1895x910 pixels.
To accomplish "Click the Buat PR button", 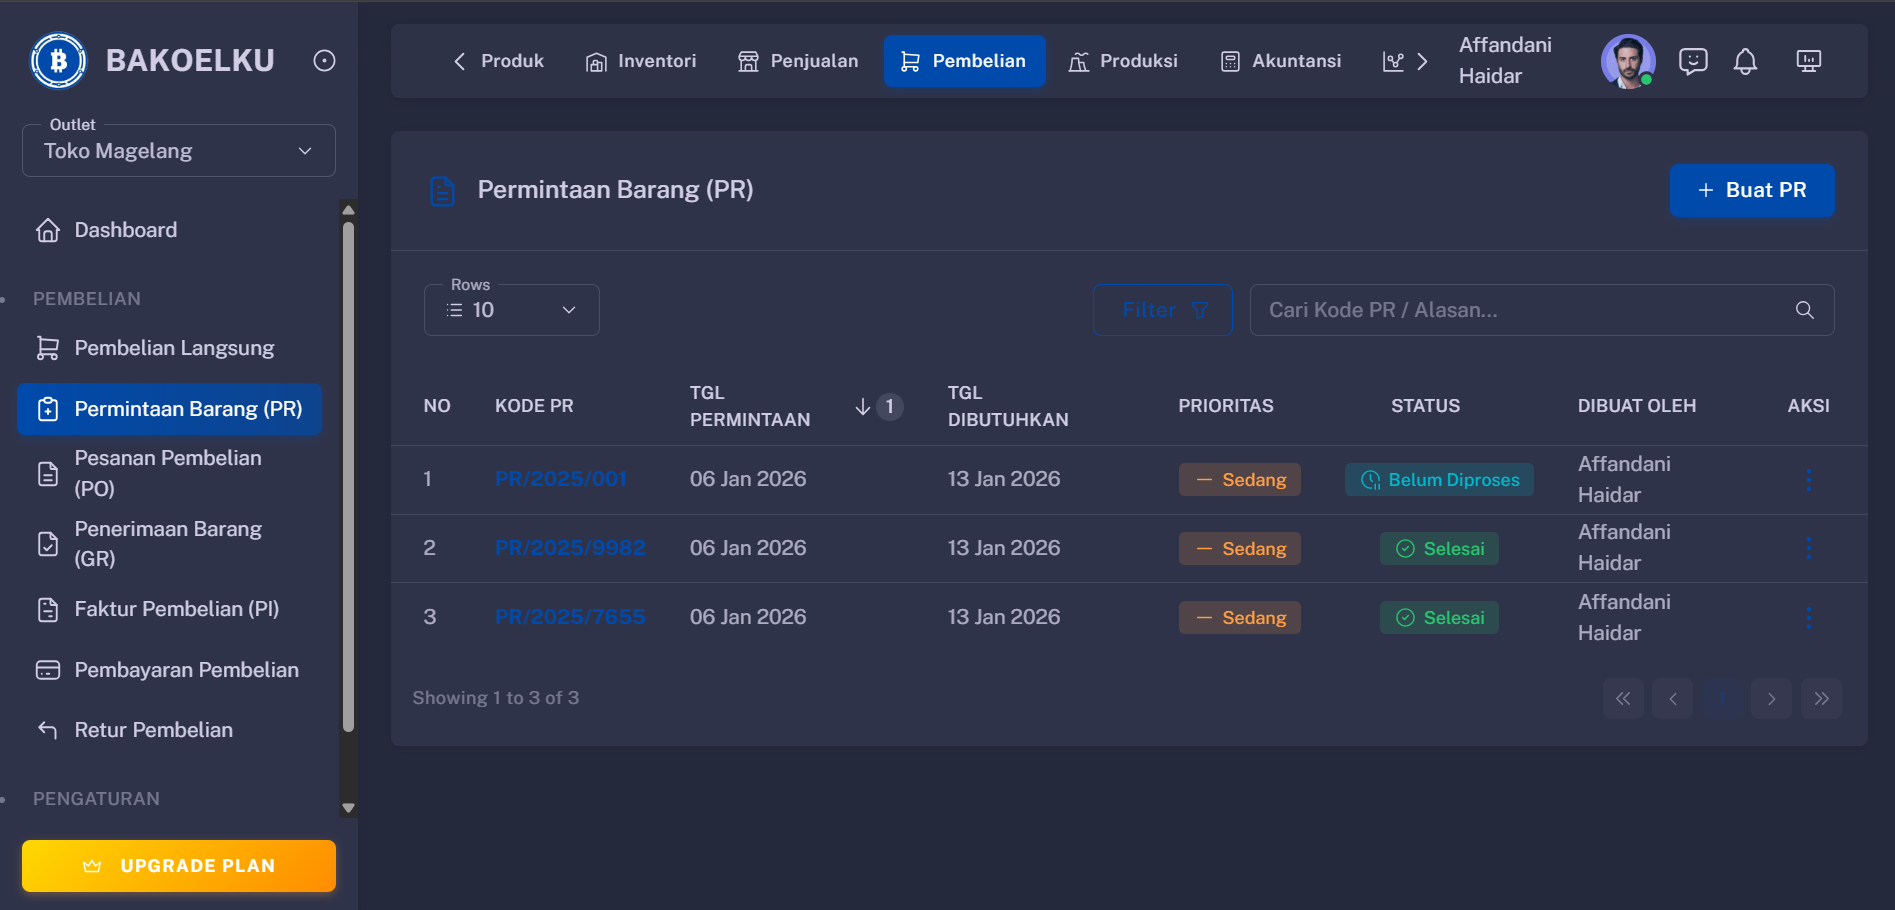I will click(x=1751, y=190).
